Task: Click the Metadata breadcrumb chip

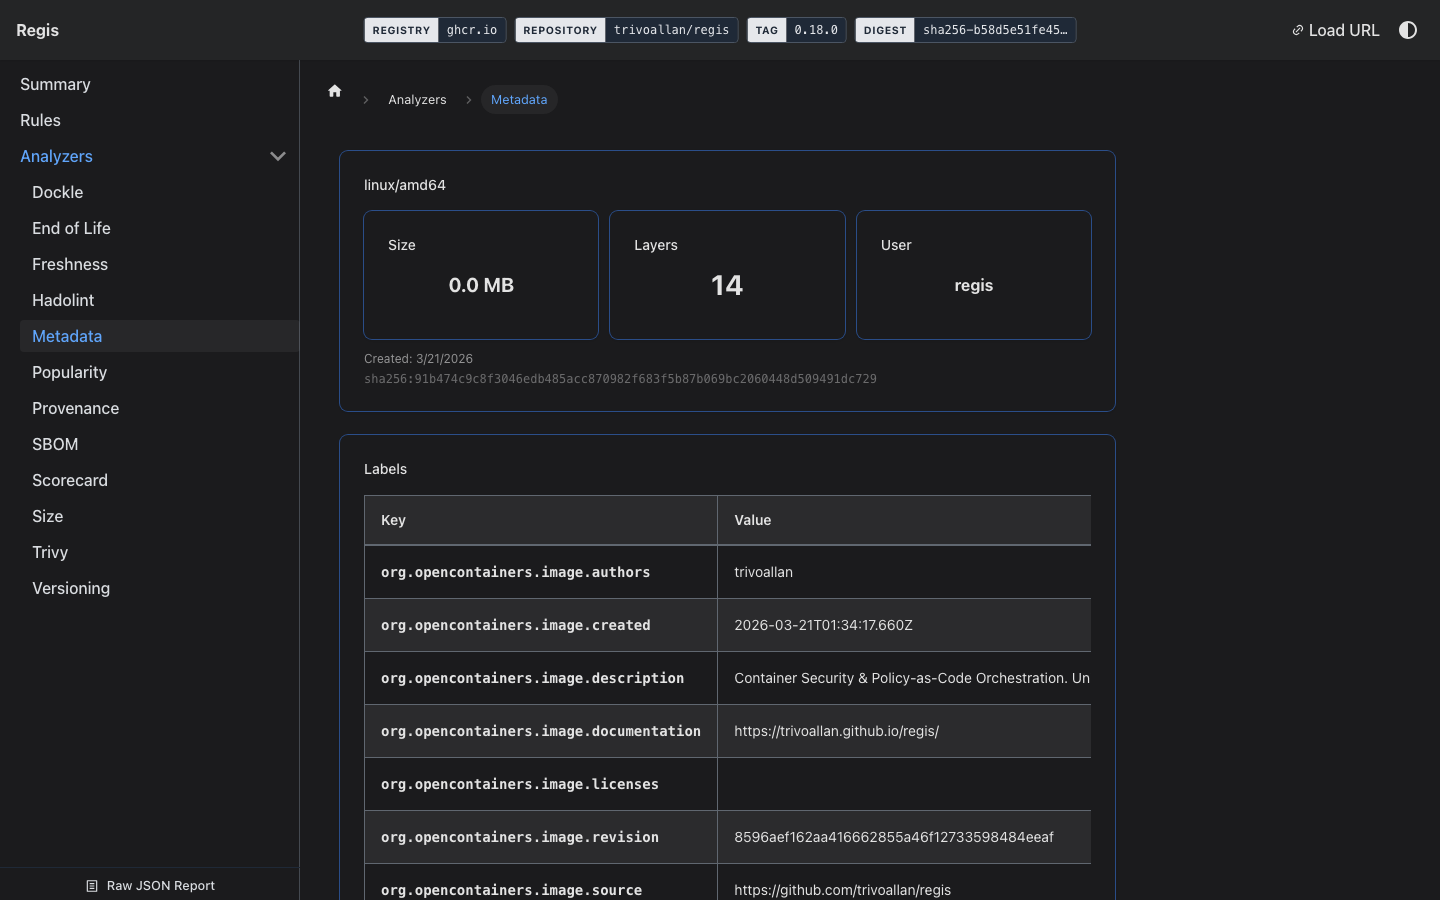Action: coord(519,100)
